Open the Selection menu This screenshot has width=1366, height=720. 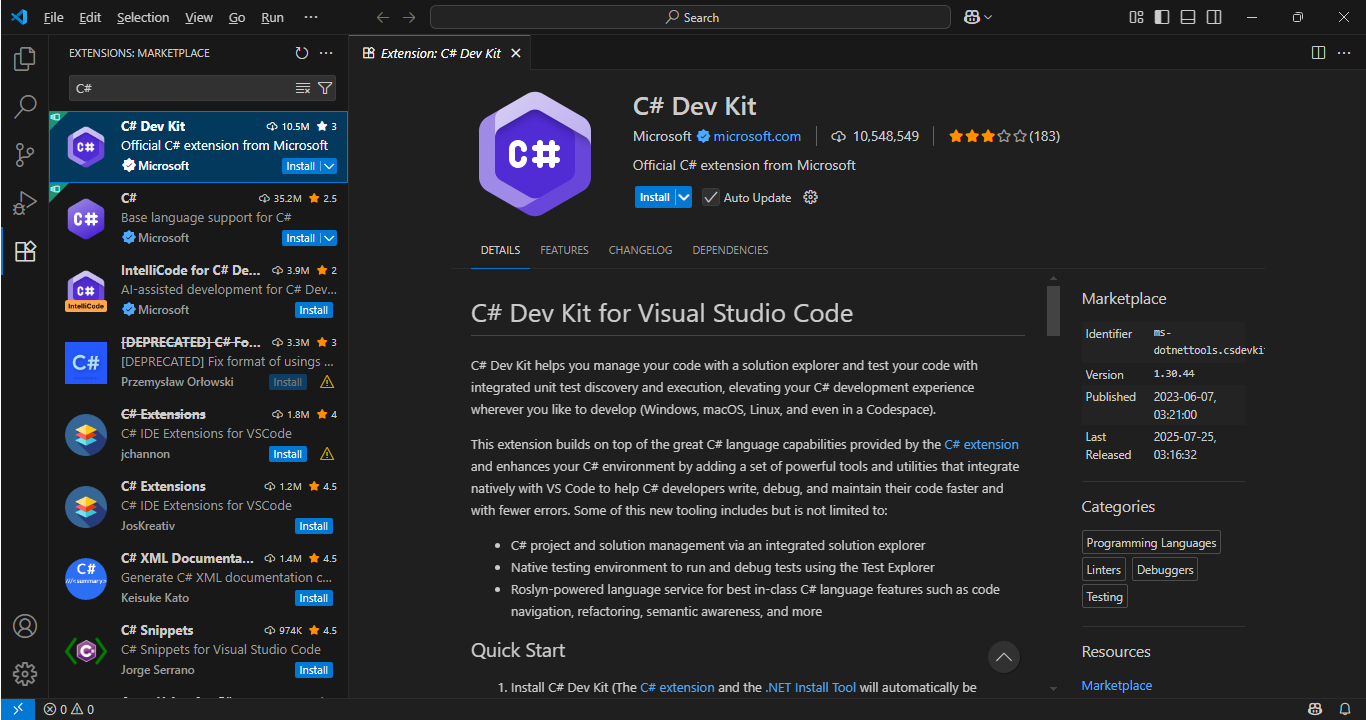tap(143, 17)
